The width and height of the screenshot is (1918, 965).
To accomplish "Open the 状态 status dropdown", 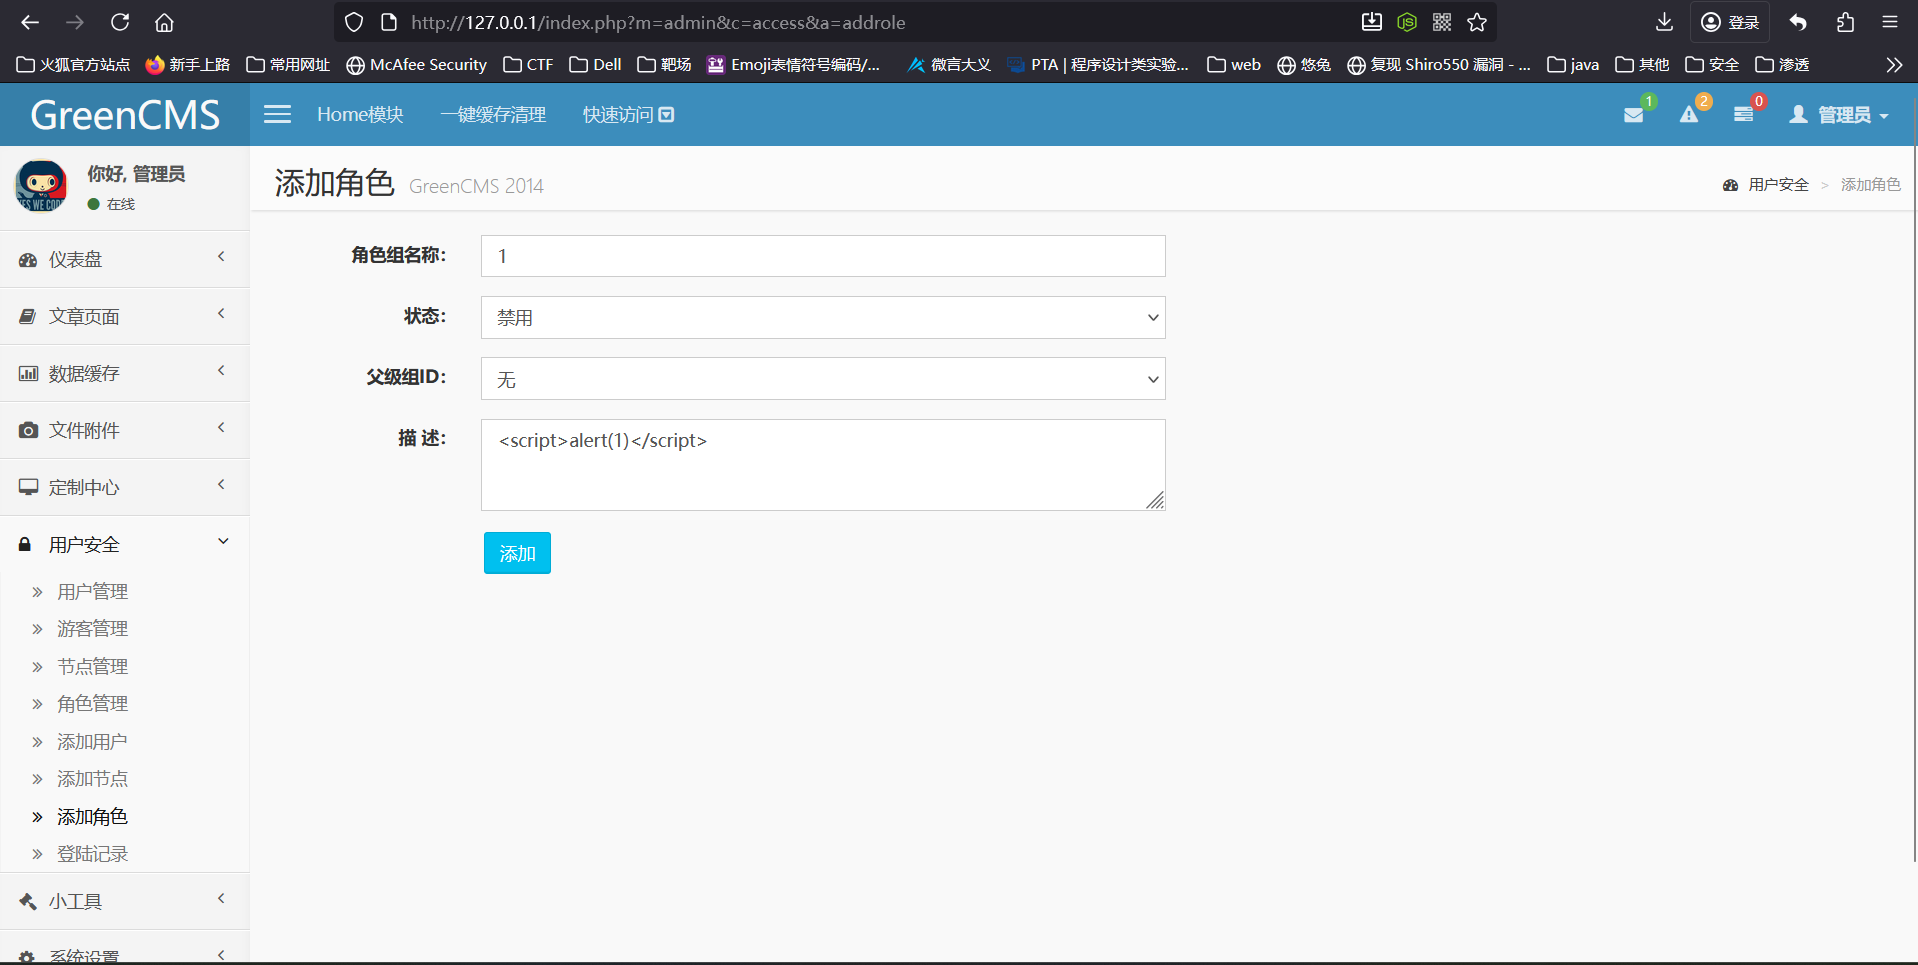I will 823,318.
